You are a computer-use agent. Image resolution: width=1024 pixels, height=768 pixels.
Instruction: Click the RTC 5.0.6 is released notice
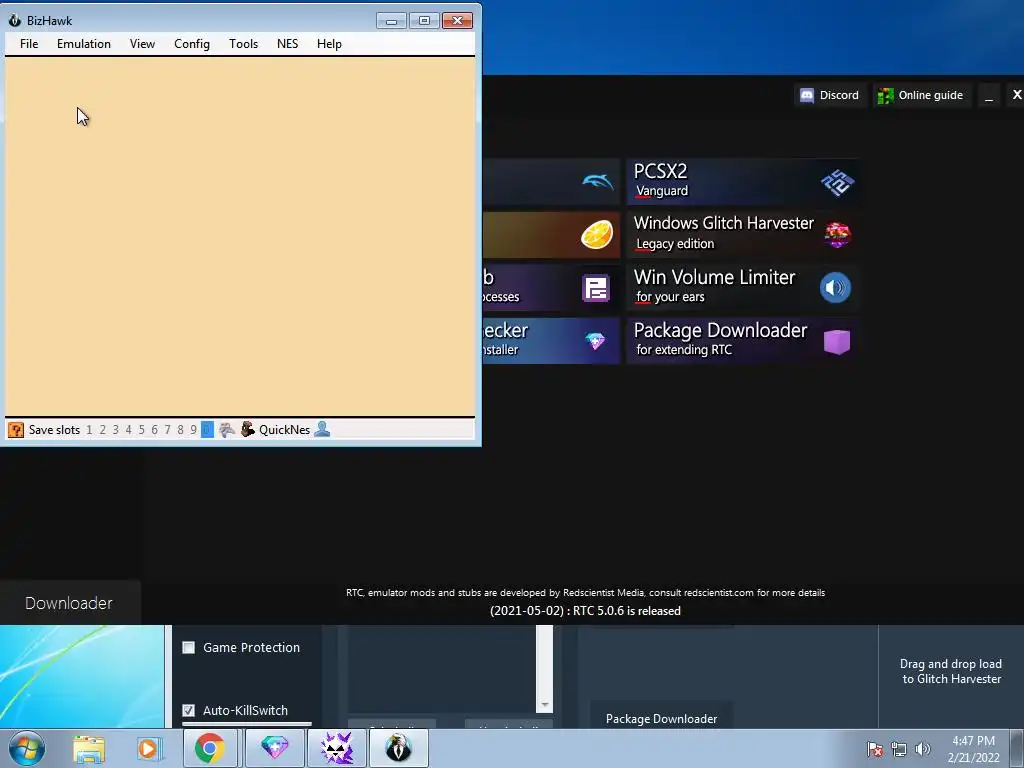(x=585, y=611)
